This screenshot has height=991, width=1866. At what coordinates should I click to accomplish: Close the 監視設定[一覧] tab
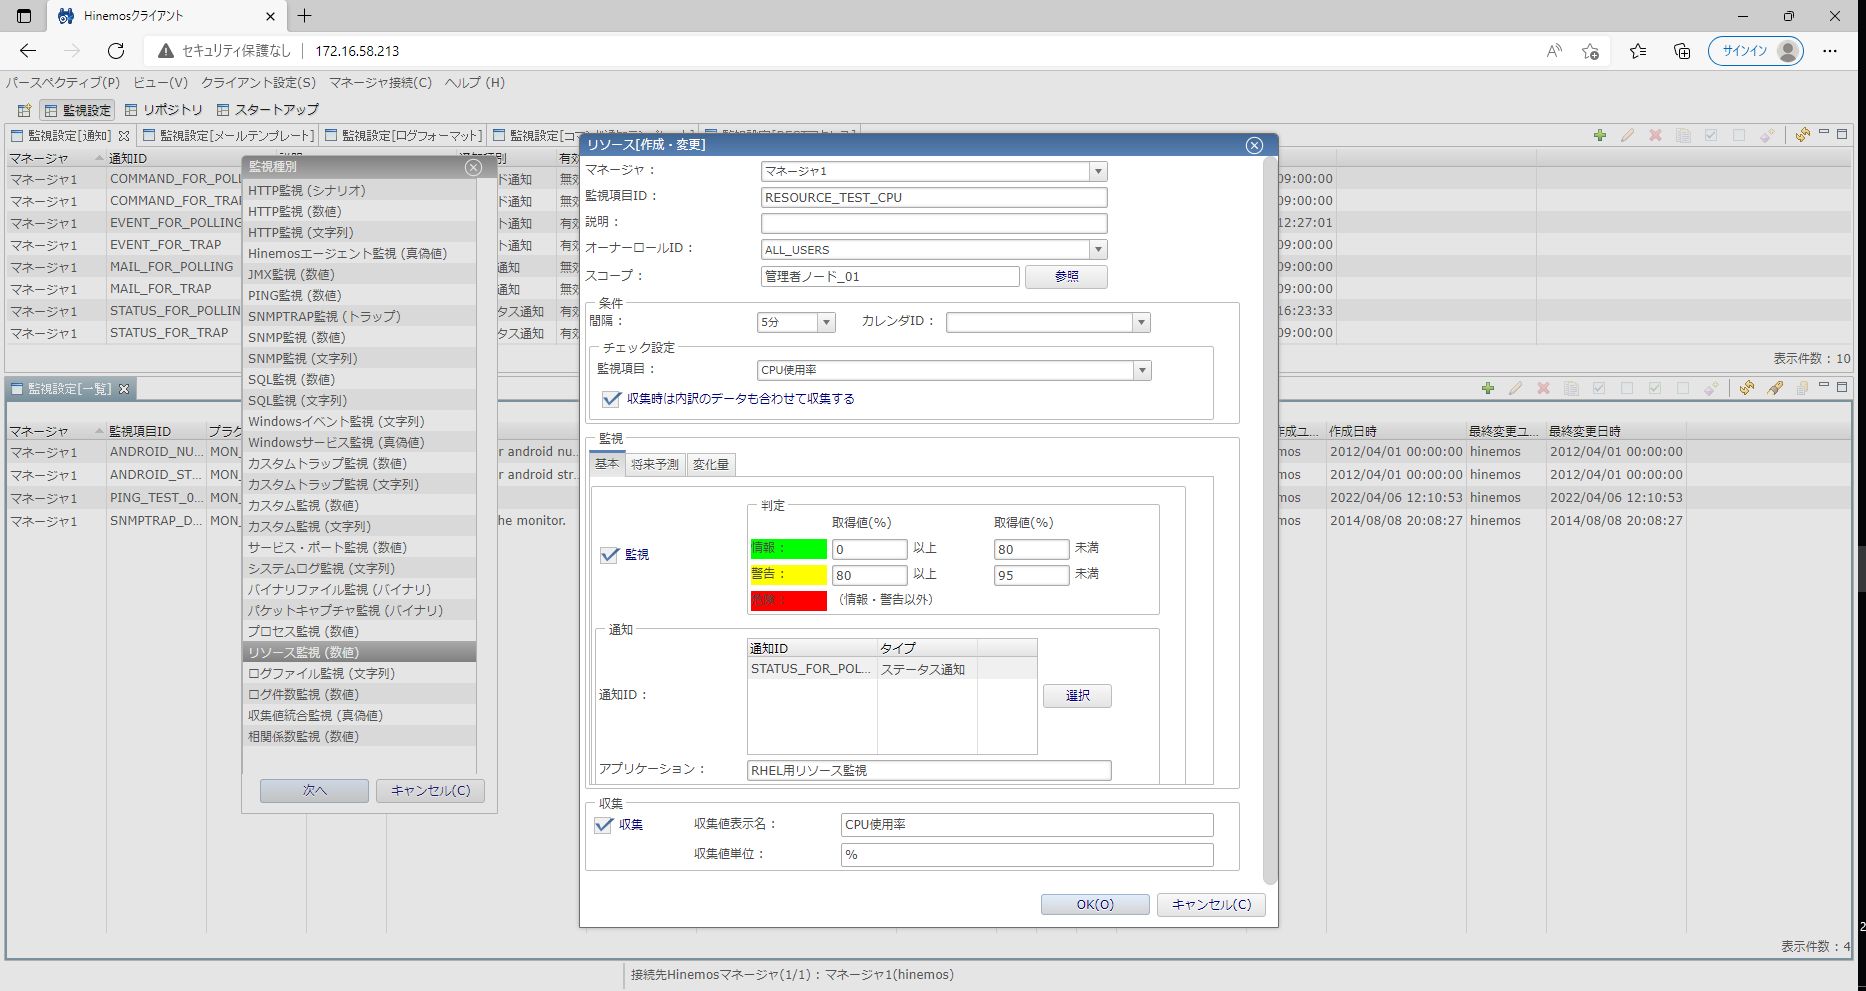pos(124,389)
